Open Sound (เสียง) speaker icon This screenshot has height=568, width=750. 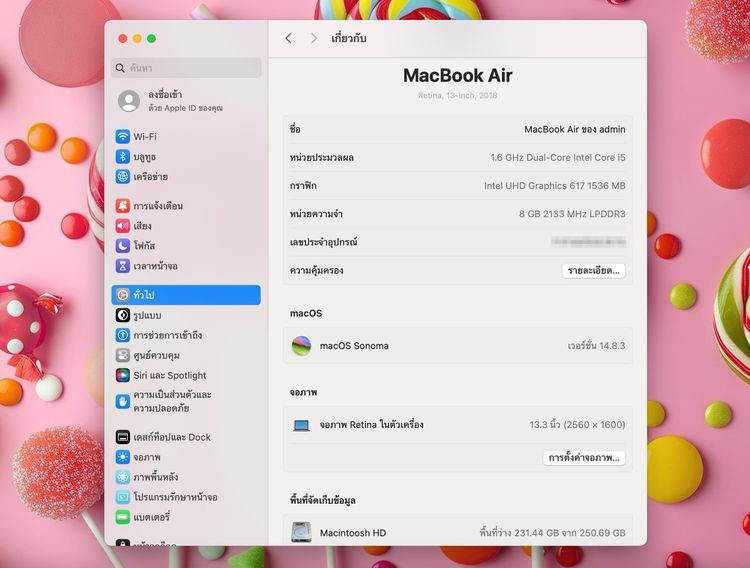(x=123, y=226)
